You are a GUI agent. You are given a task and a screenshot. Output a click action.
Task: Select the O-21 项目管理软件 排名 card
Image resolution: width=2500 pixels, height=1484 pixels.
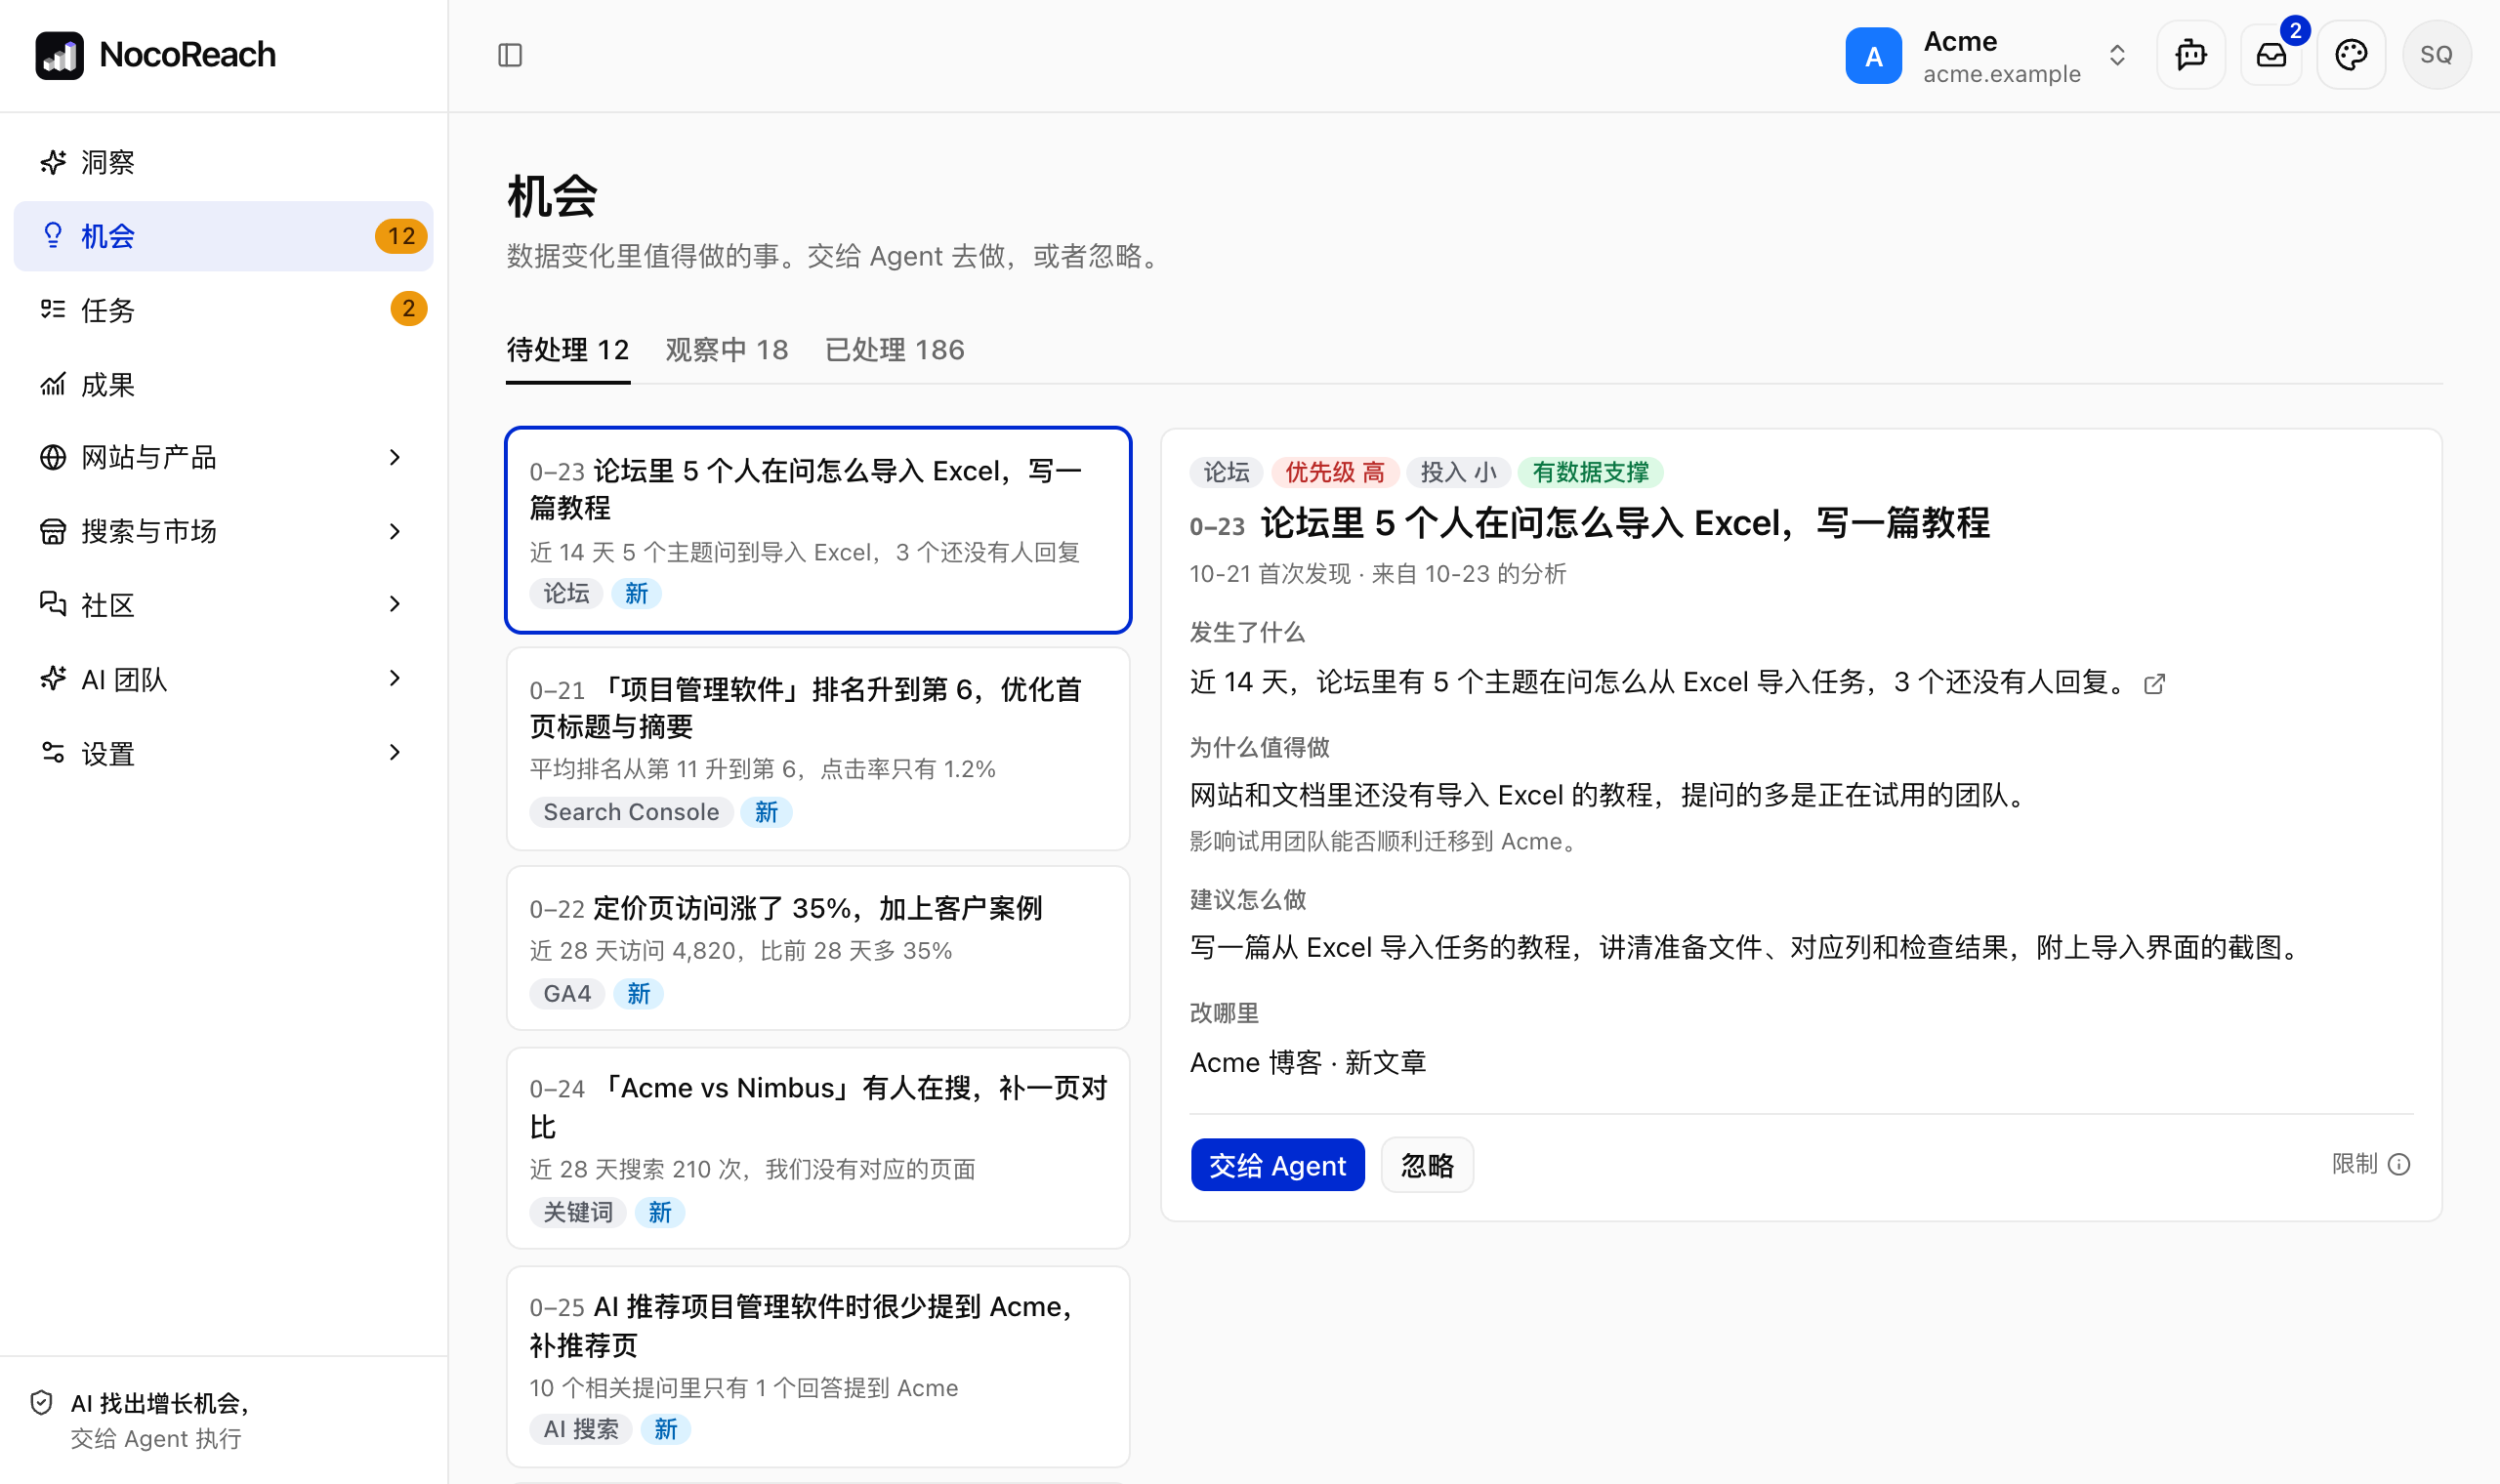point(818,749)
